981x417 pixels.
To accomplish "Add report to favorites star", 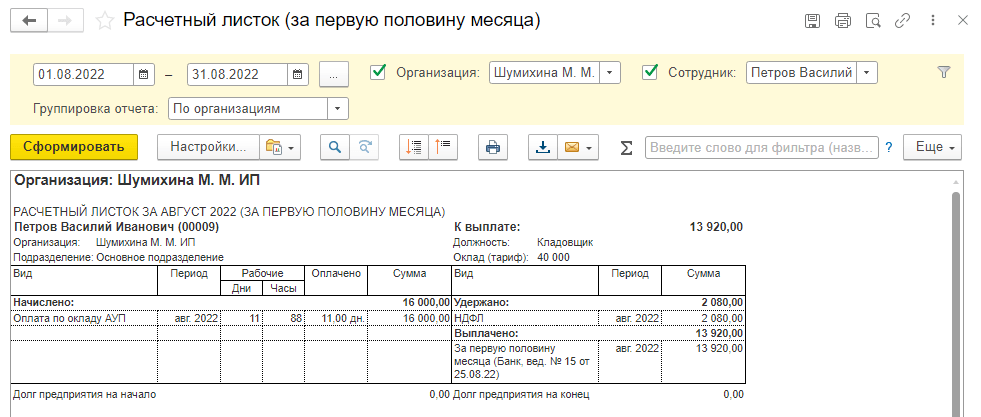I will point(104,20).
